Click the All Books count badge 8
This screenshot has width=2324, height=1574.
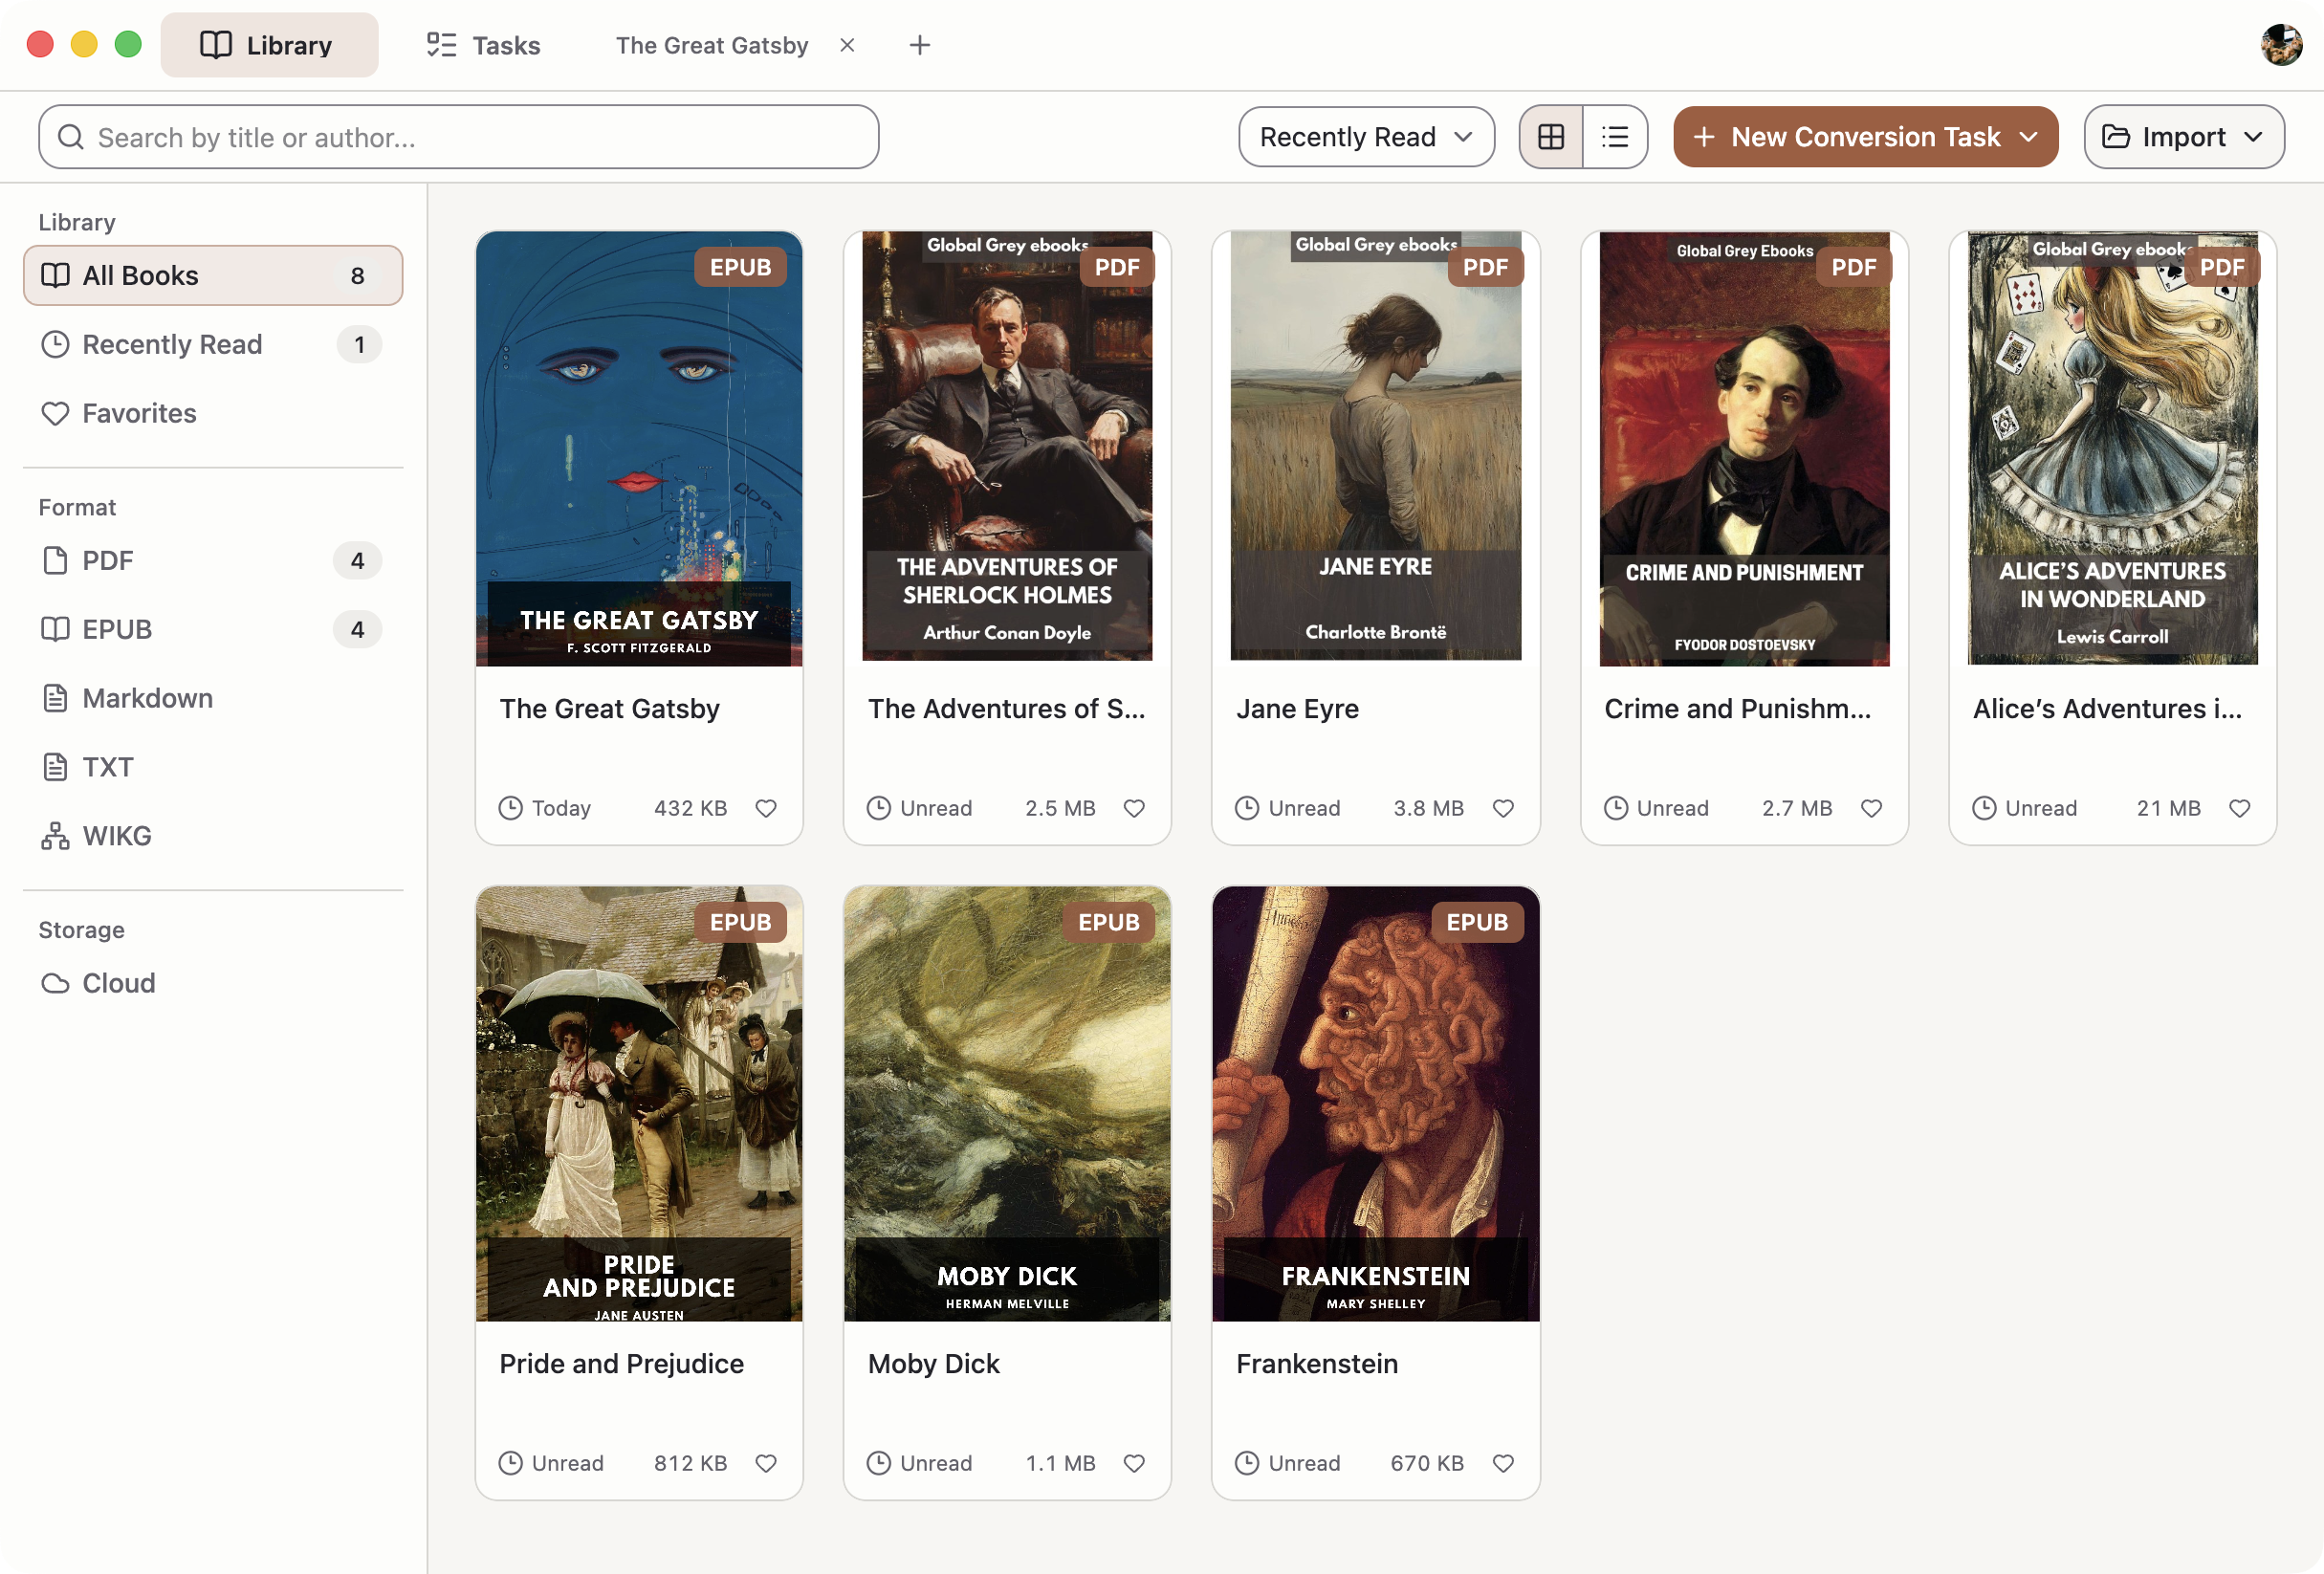(357, 275)
